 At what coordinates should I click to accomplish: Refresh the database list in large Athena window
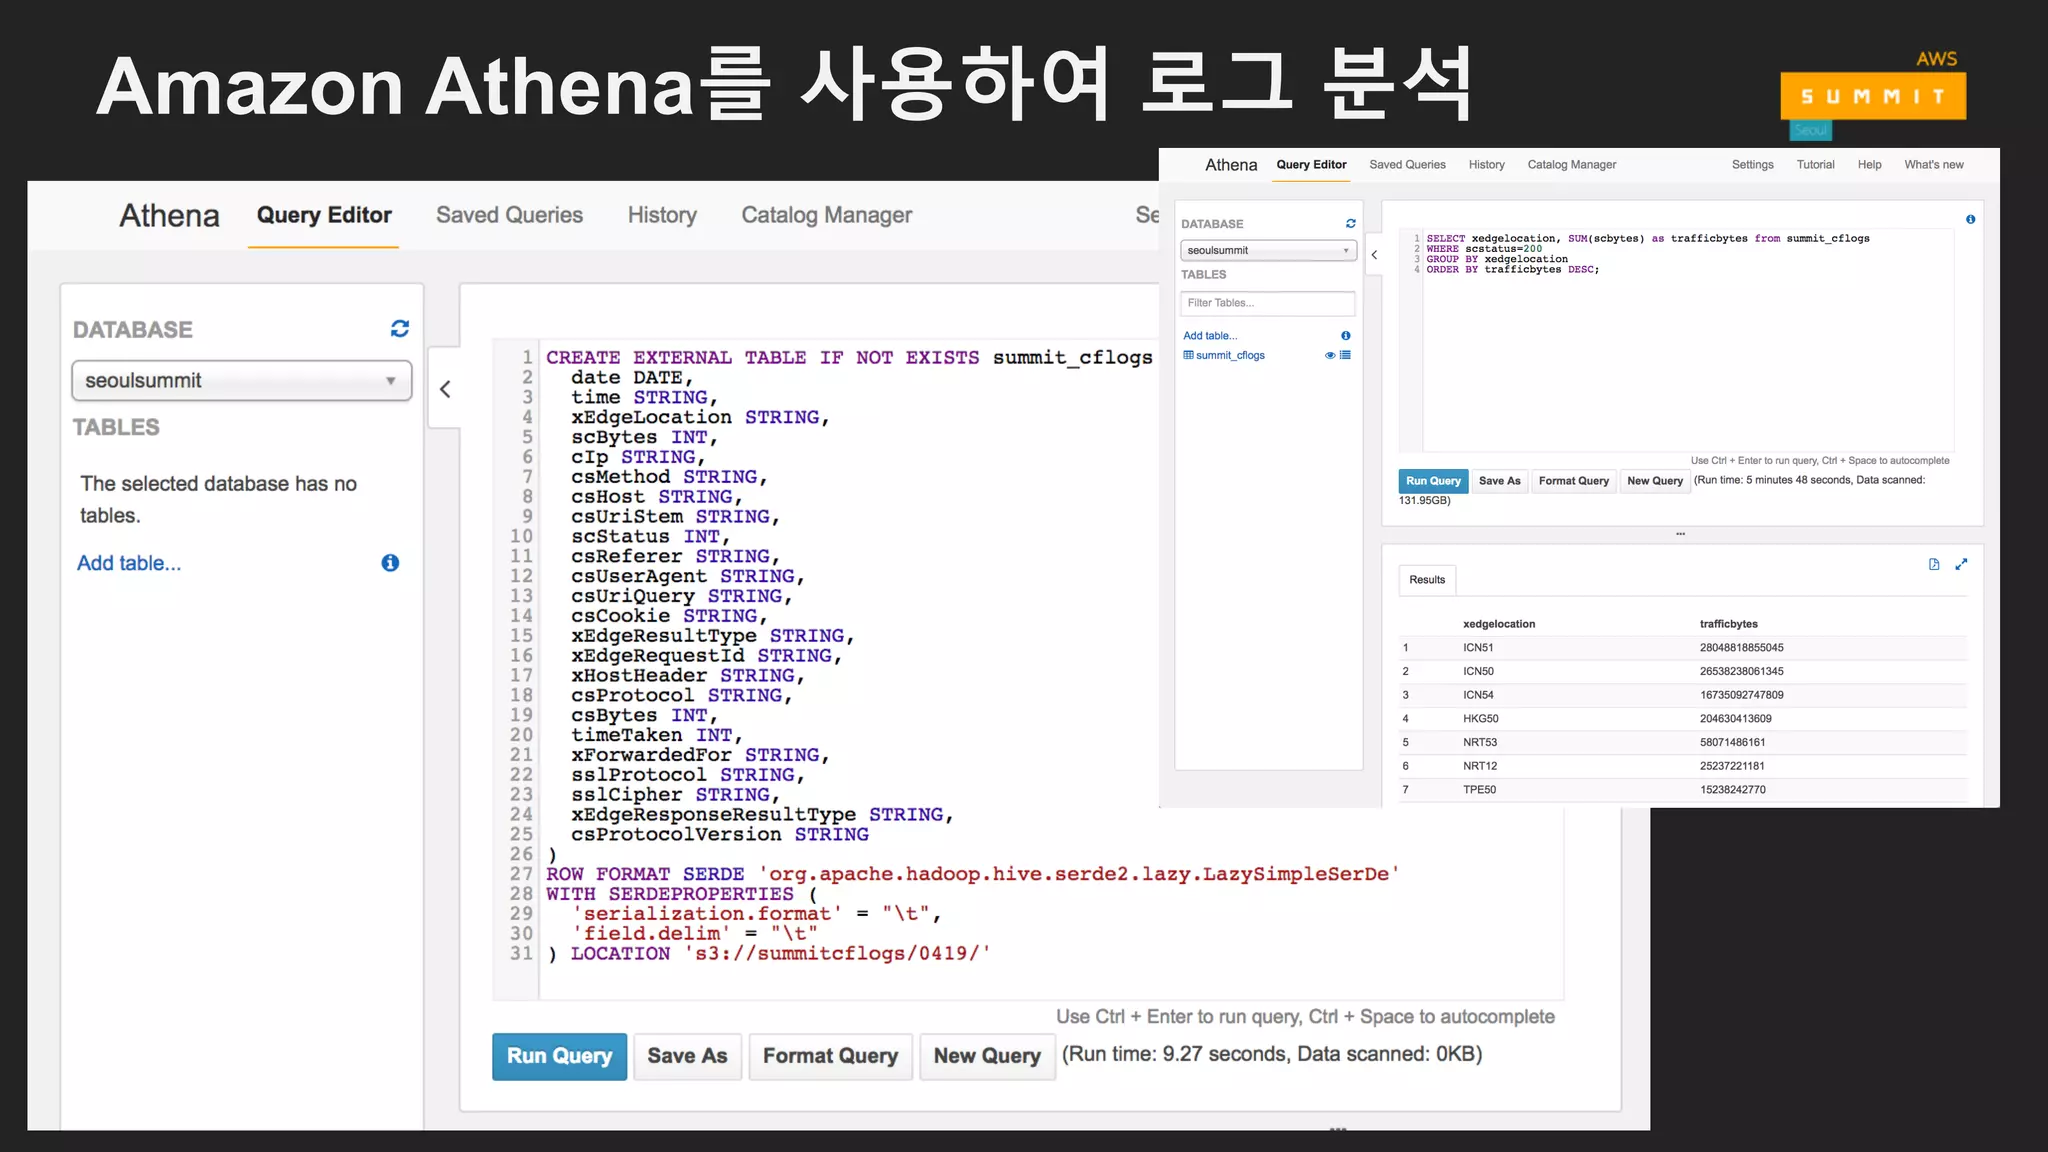(400, 329)
